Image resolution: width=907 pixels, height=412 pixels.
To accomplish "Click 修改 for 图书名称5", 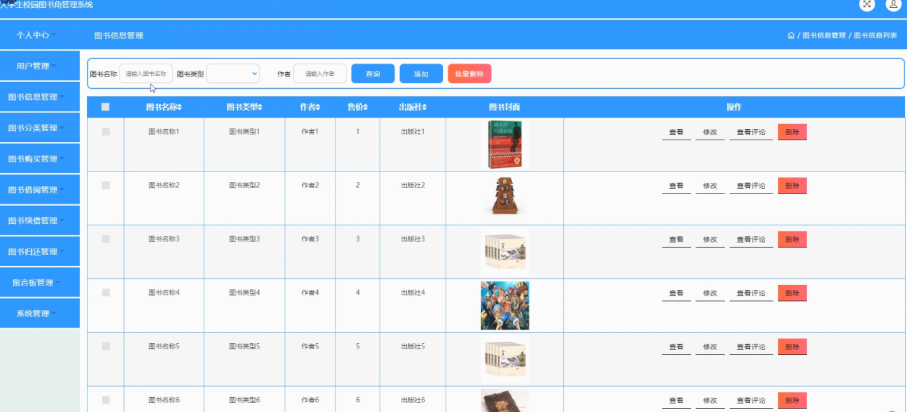I will click(710, 347).
